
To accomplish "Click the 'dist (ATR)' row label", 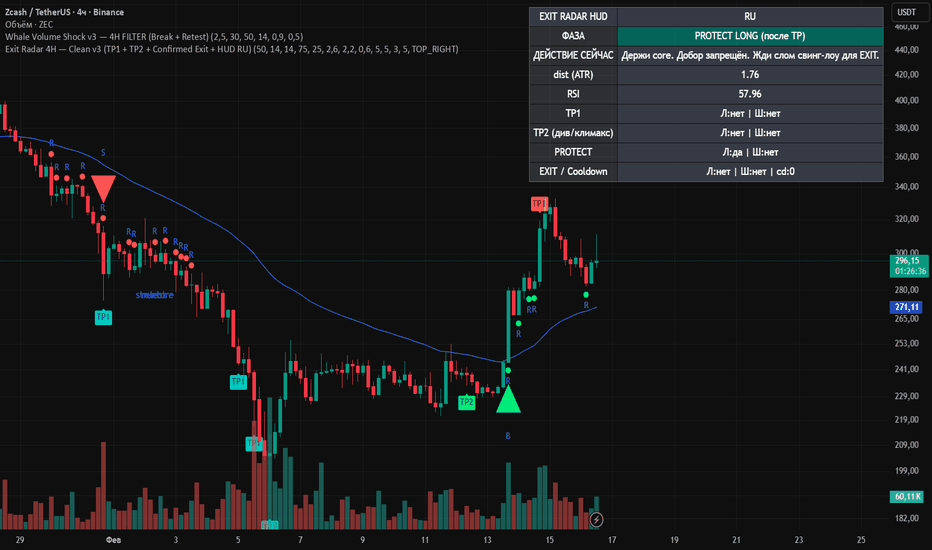I will point(574,74).
